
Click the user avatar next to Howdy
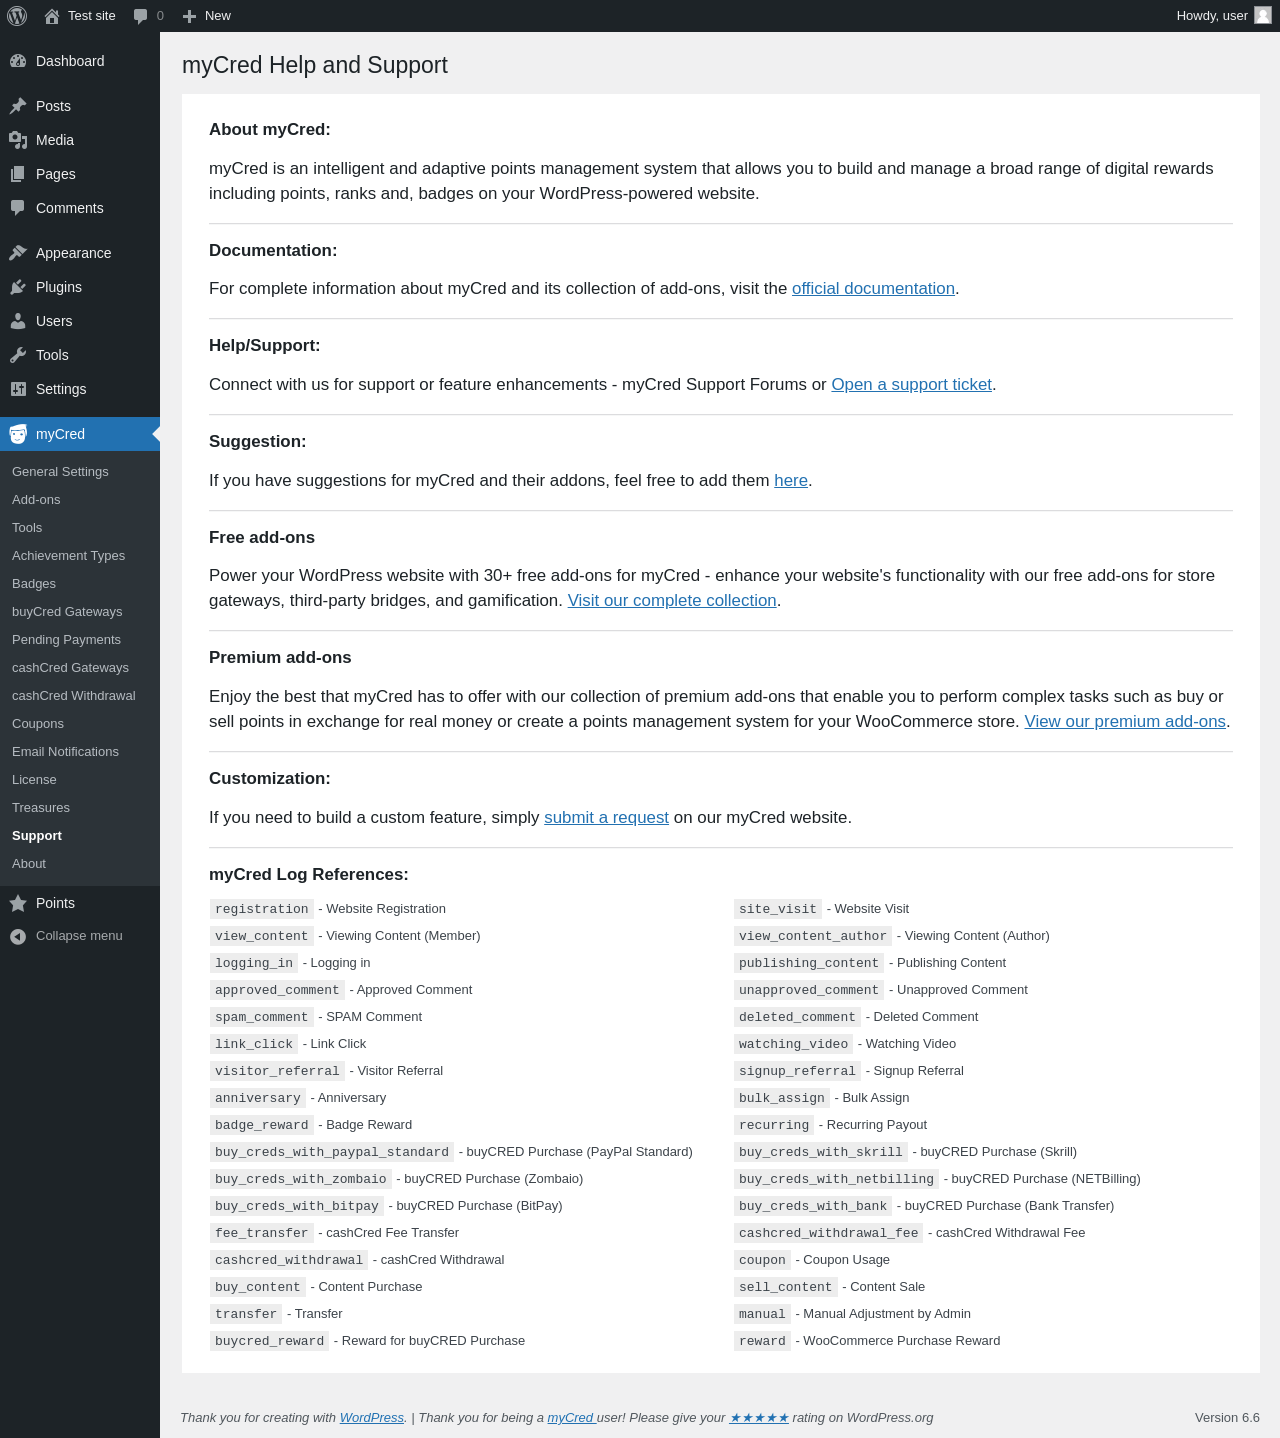point(1263,16)
